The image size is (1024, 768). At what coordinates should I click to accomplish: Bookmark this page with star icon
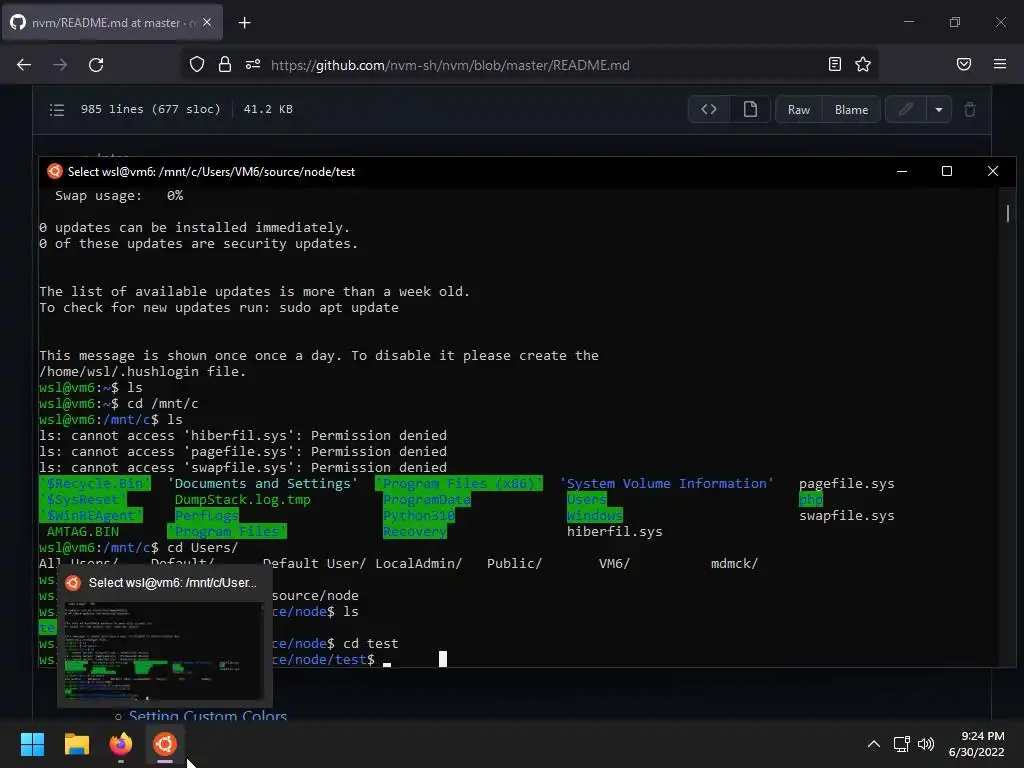(863, 64)
